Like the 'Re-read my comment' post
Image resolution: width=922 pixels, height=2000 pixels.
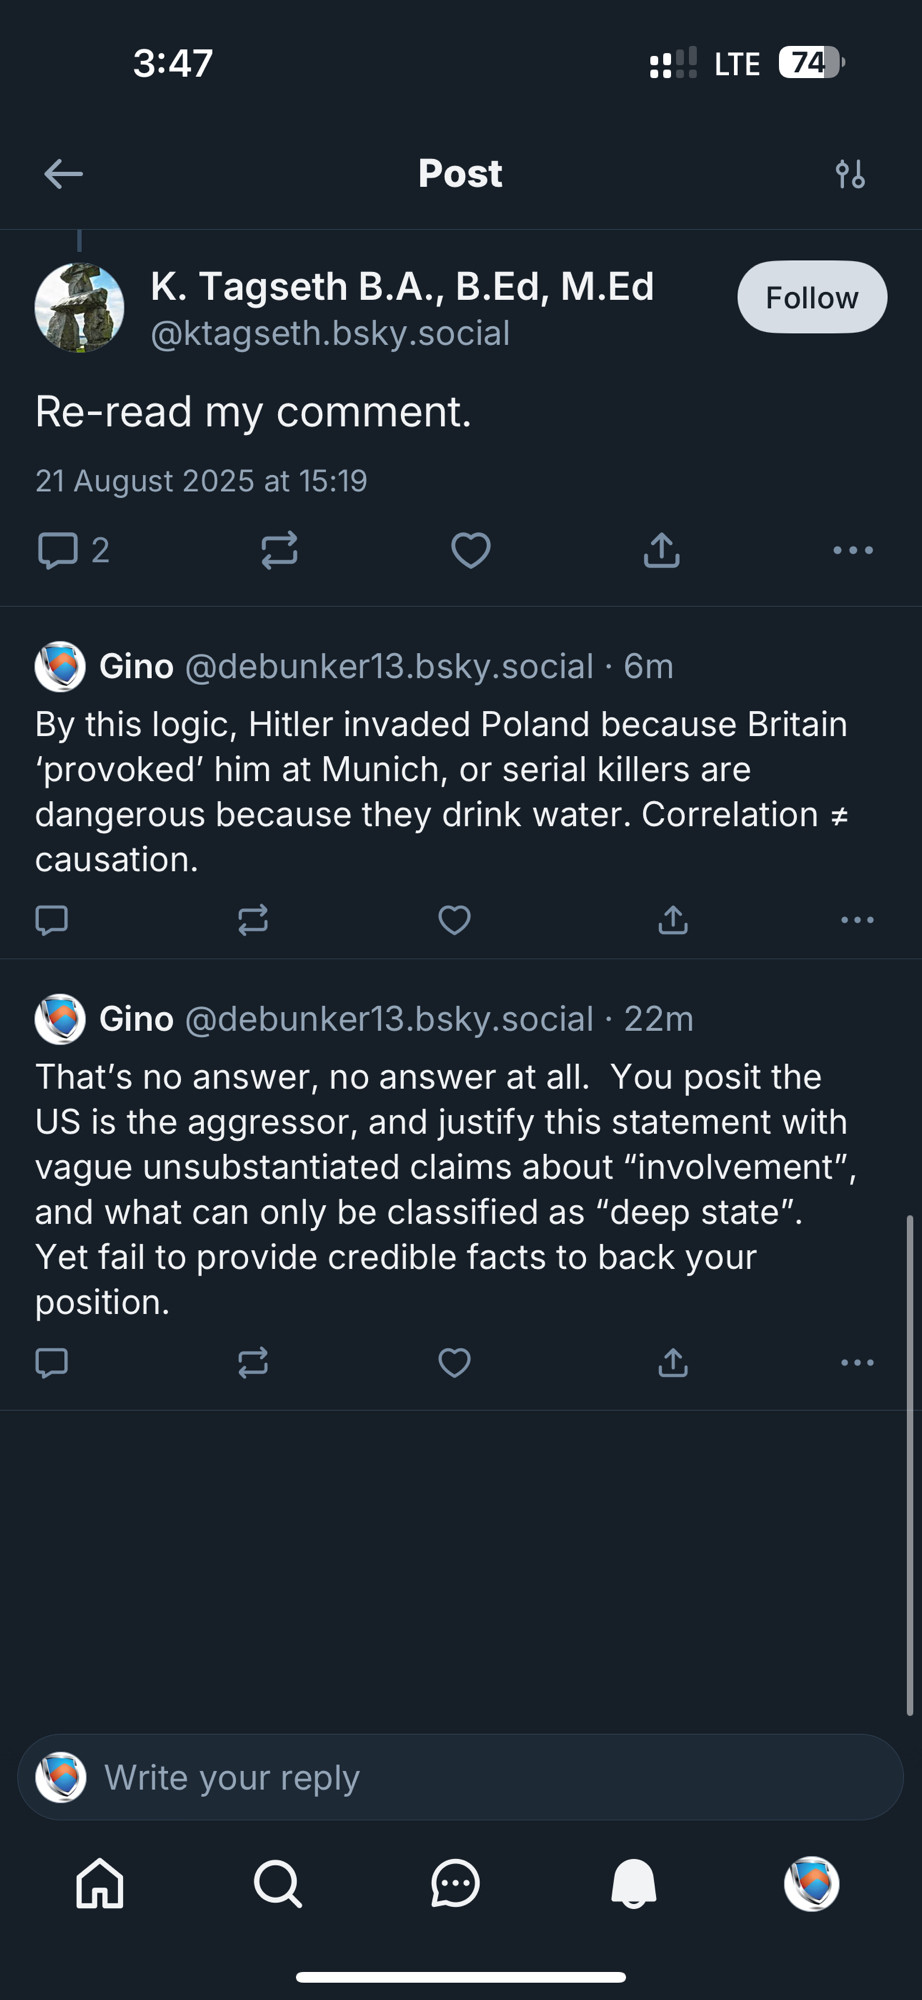470,550
